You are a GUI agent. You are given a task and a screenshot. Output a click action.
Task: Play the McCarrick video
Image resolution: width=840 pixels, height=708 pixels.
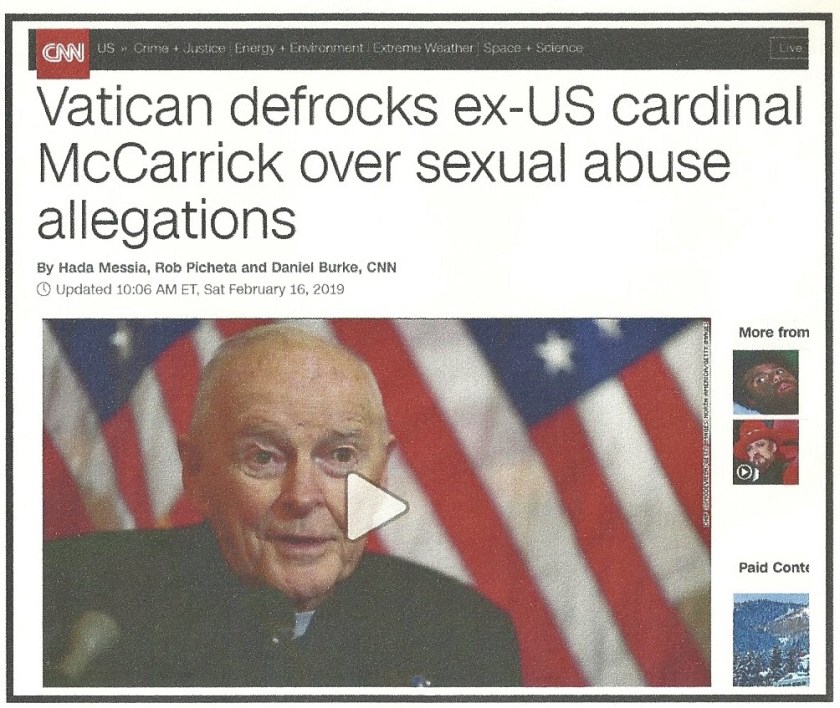[376, 506]
